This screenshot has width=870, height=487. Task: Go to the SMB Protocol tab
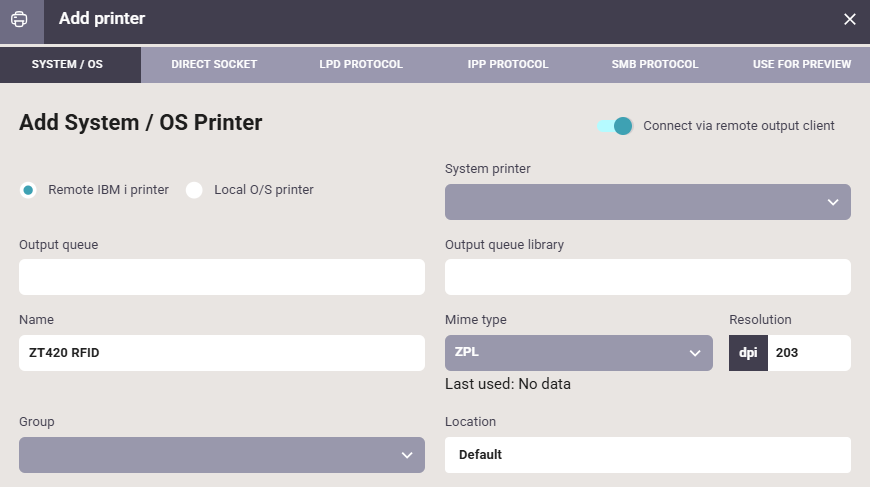pyautogui.click(x=655, y=65)
